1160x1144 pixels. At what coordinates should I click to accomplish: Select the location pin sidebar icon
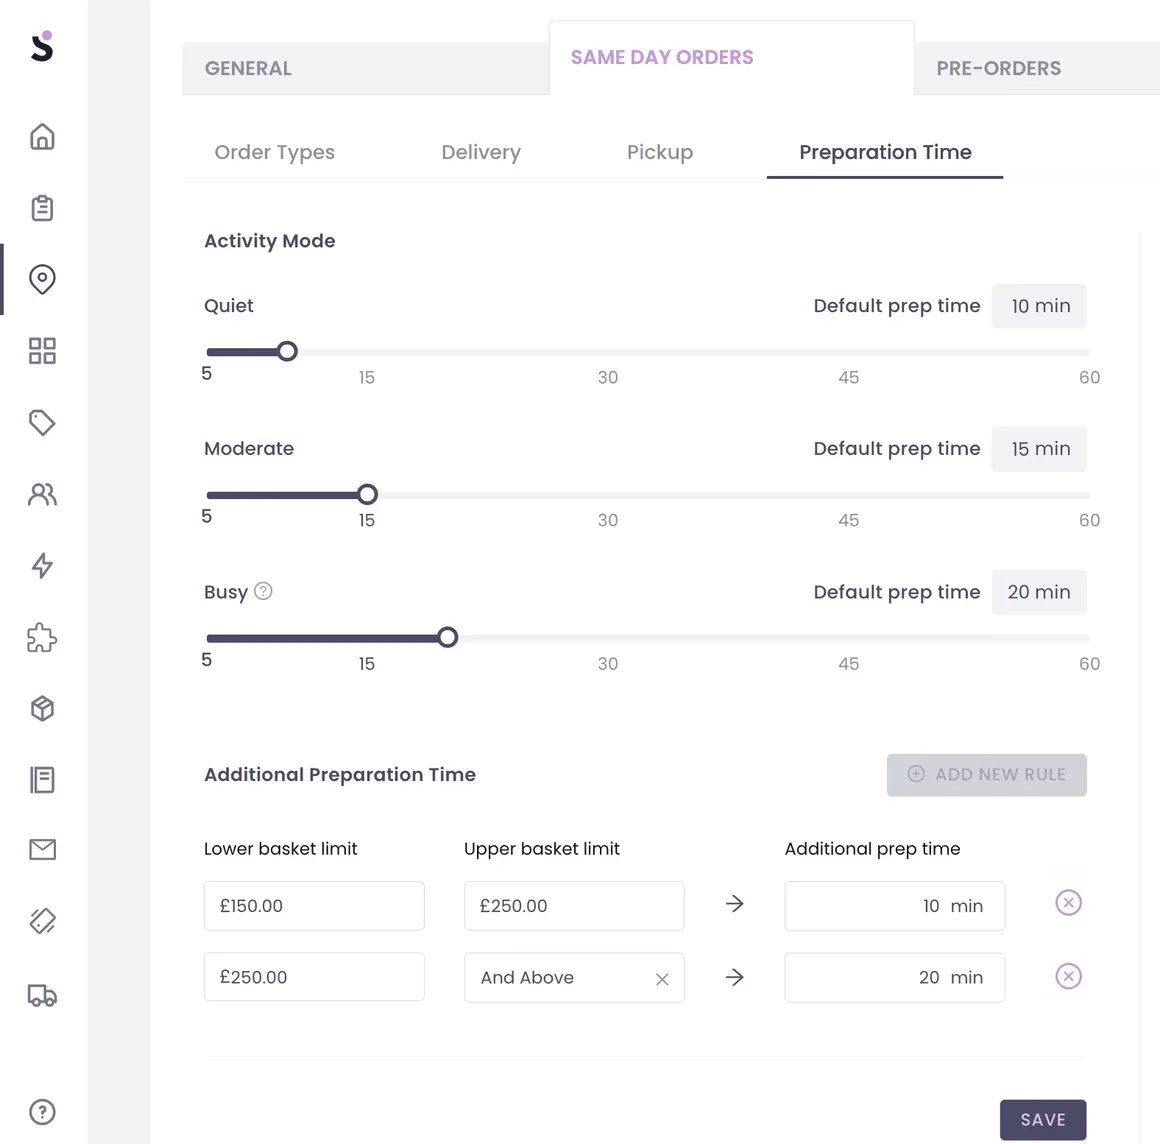pos(42,279)
